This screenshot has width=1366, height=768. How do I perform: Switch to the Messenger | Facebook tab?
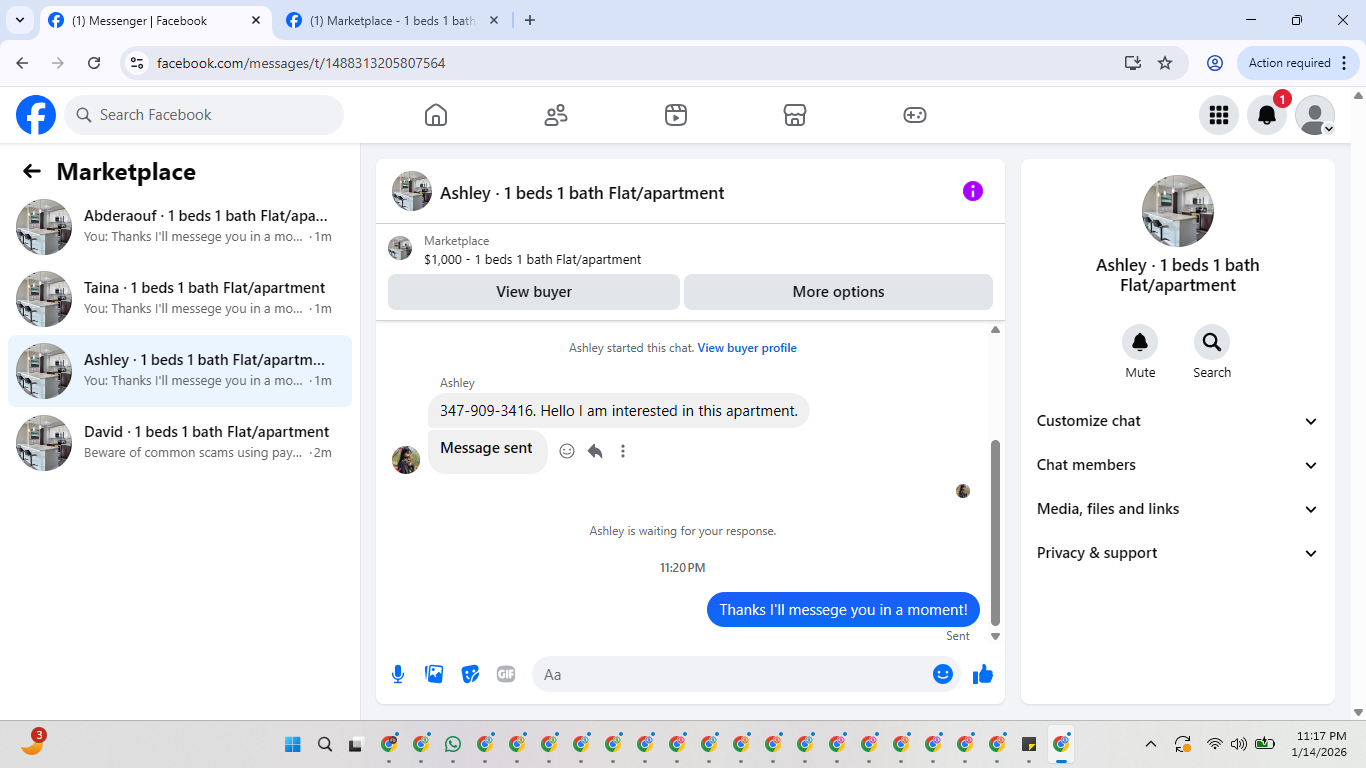(155, 20)
